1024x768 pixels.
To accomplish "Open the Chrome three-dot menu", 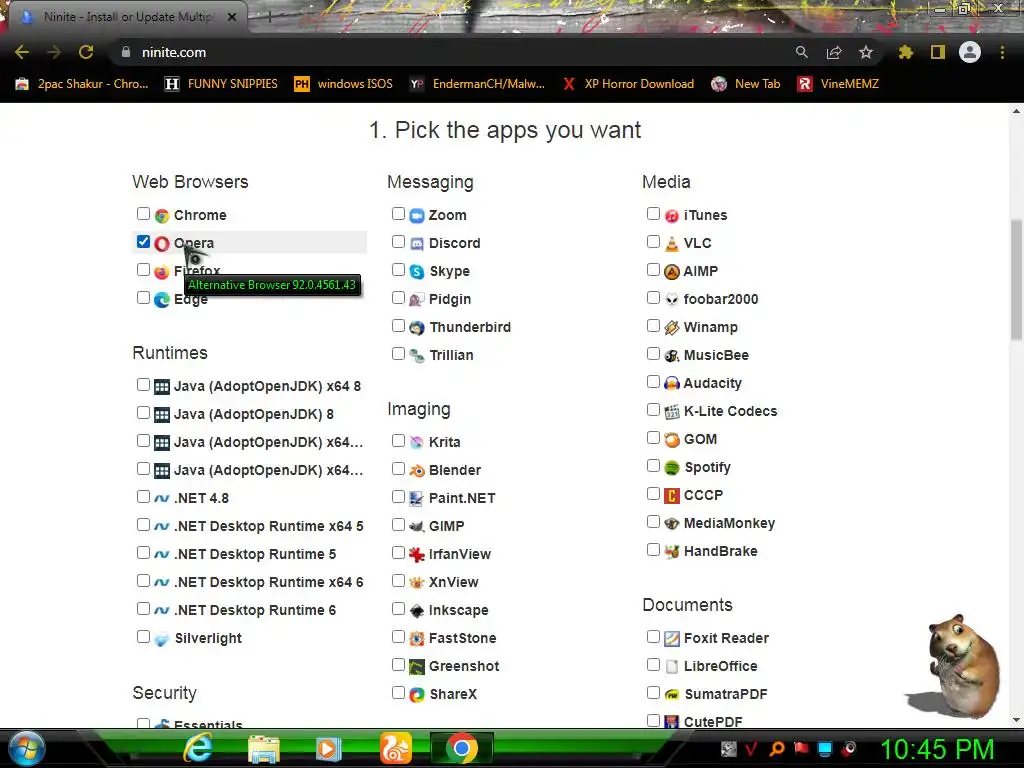I will tap(1002, 52).
